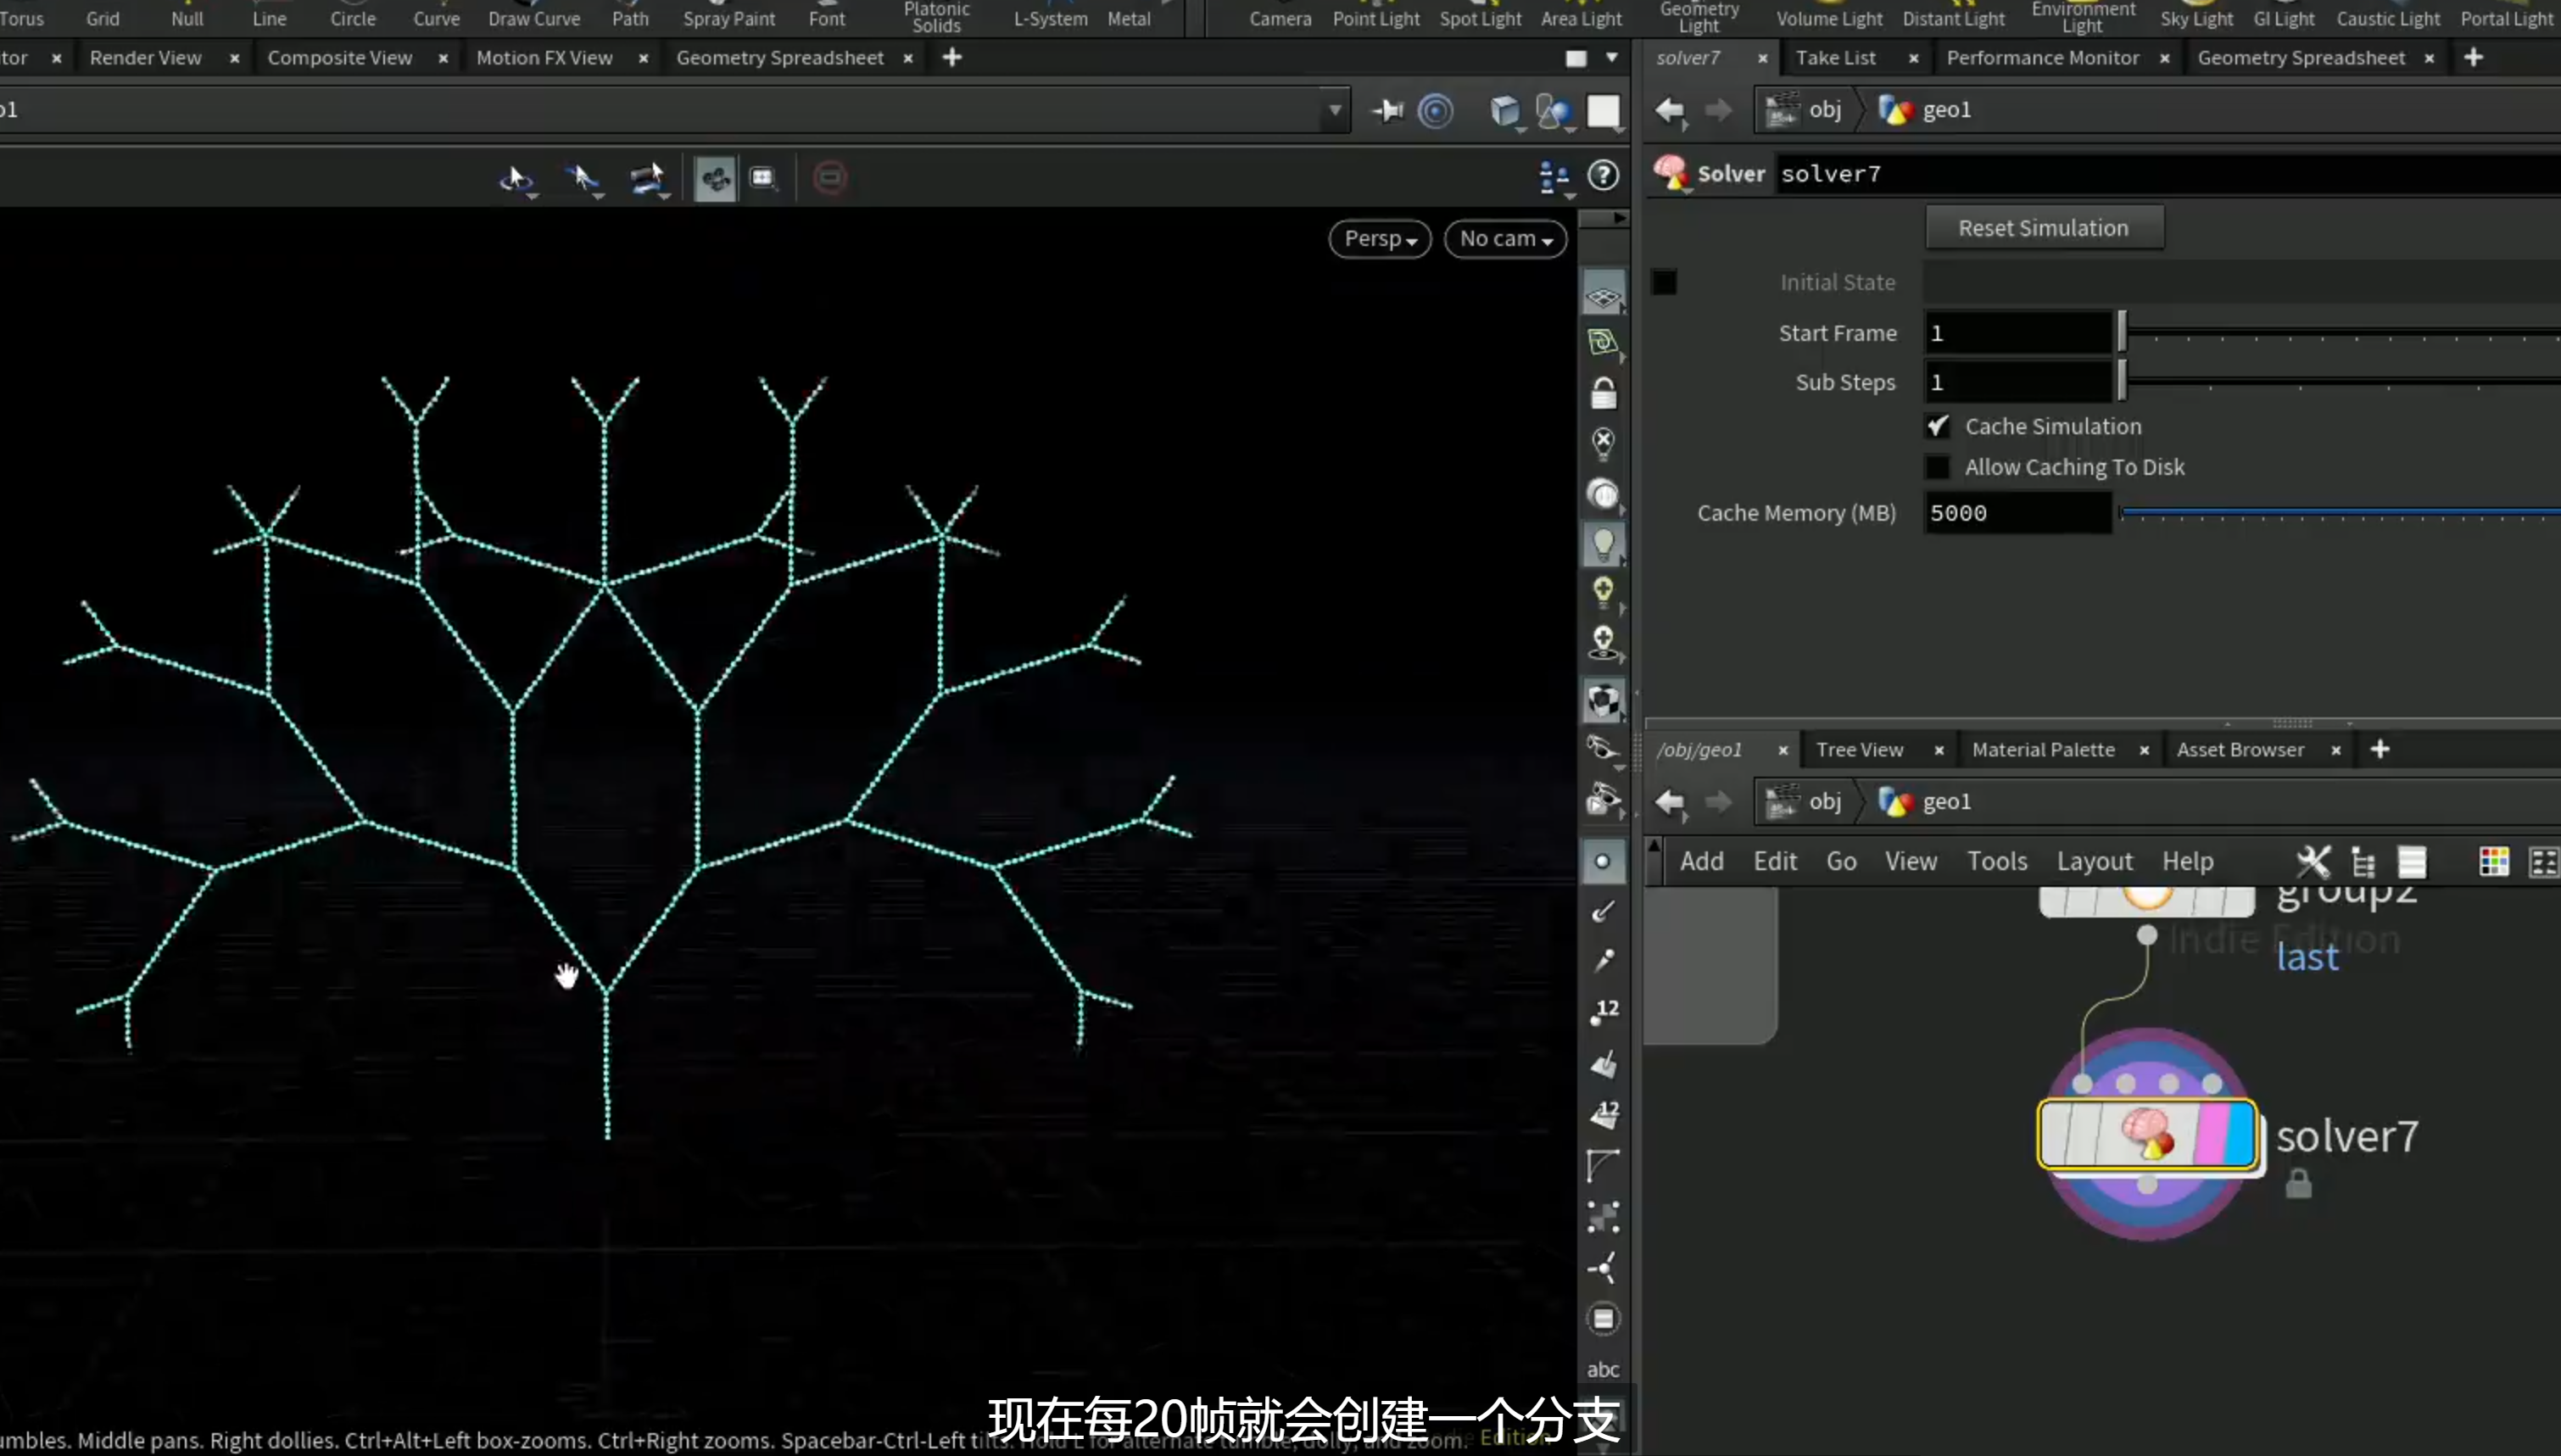The image size is (2561, 1456).
Task: Toggle the Initial State checkbox
Action: pyautogui.click(x=1664, y=282)
